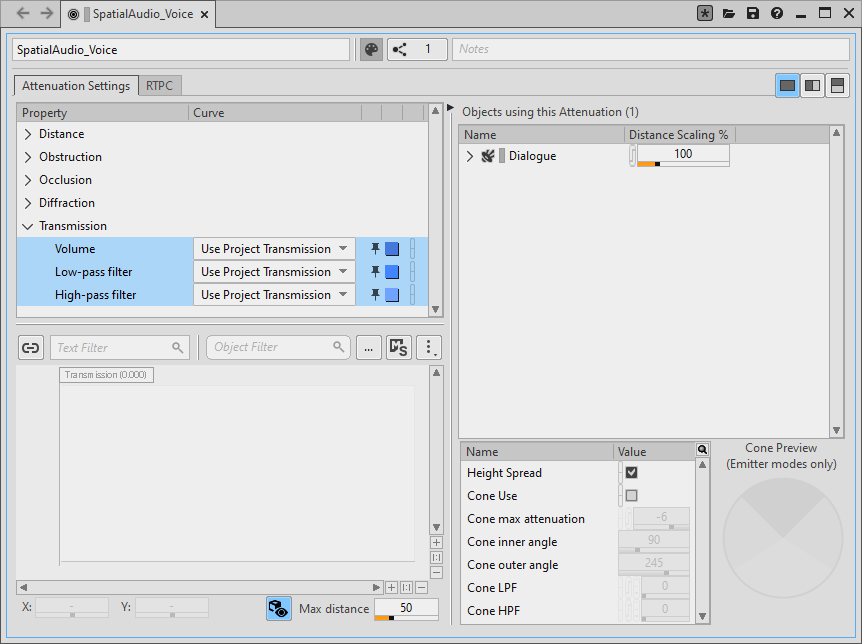Click the Max distance slider
The width and height of the screenshot is (862, 644).
tap(405, 618)
